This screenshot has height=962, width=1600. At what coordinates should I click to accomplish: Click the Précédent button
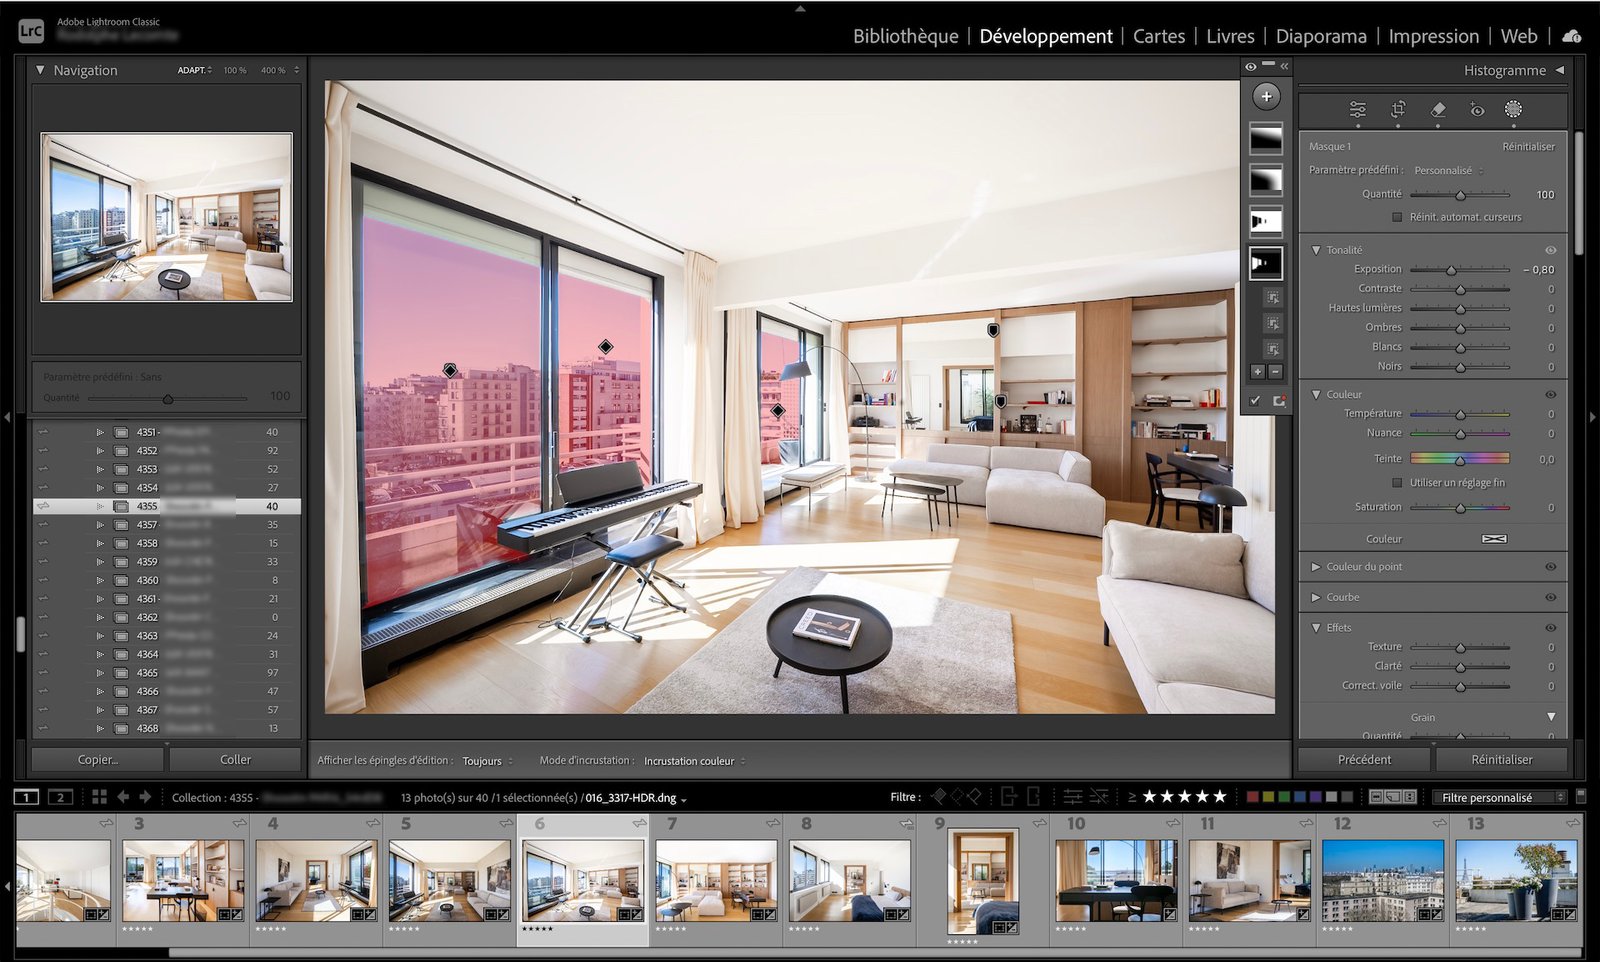(x=1364, y=760)
